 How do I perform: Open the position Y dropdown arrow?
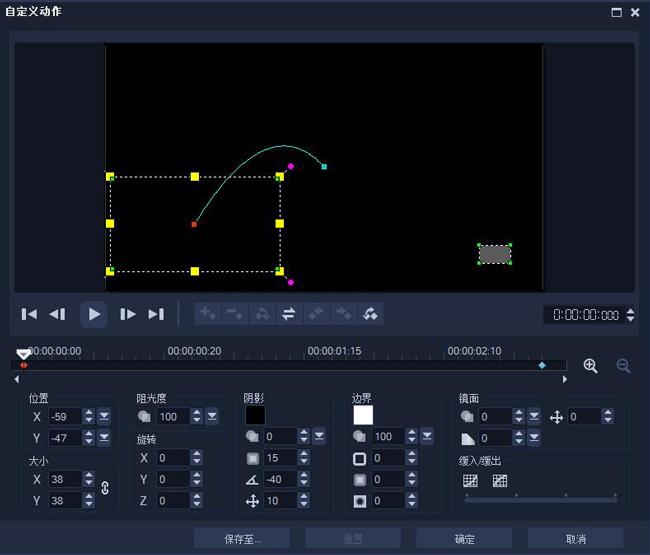(x=104, y=438)
